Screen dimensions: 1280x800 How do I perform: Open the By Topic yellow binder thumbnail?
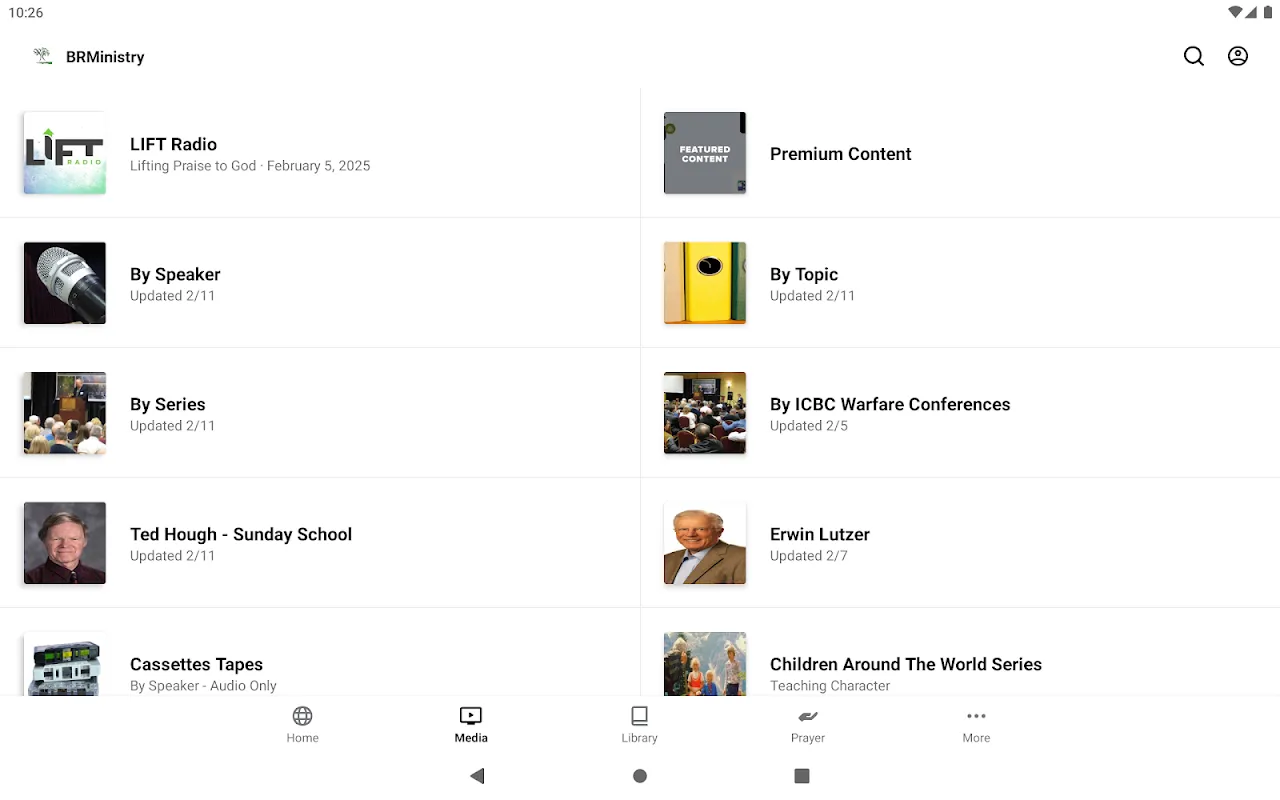705,283
